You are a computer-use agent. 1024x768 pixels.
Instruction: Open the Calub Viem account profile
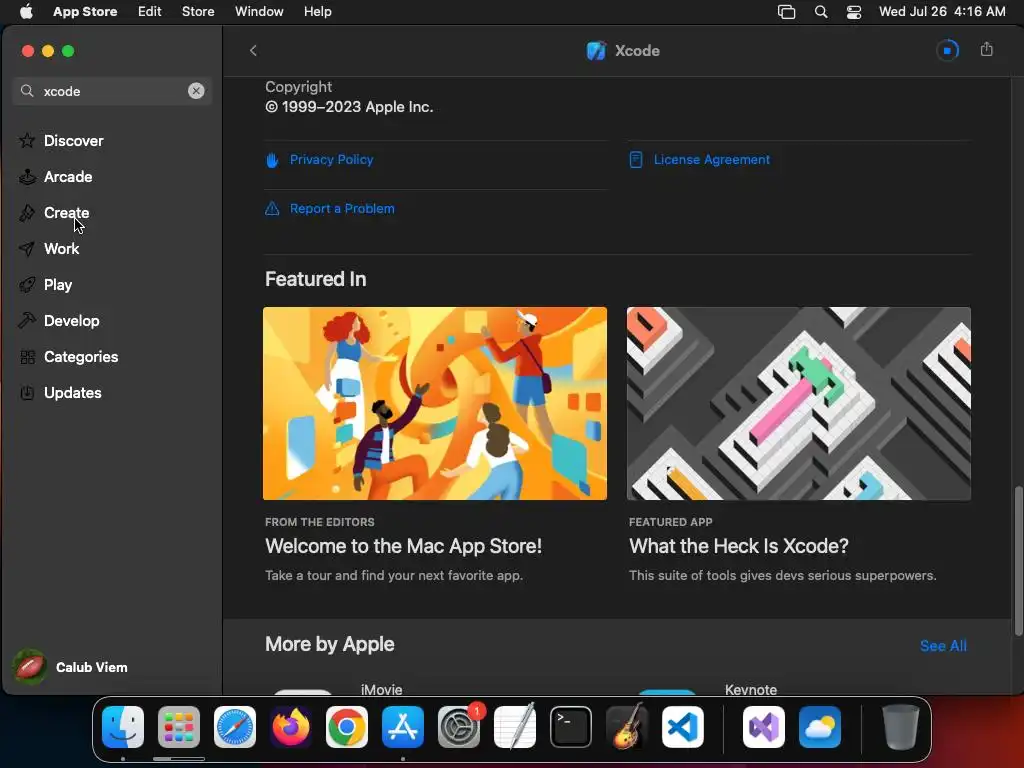coord(71,667)
